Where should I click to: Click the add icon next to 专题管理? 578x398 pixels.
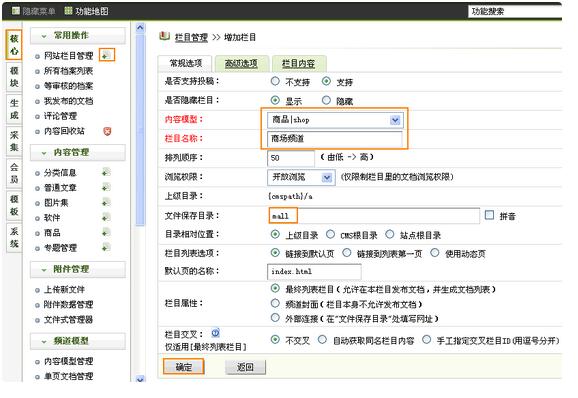point(106,248)
